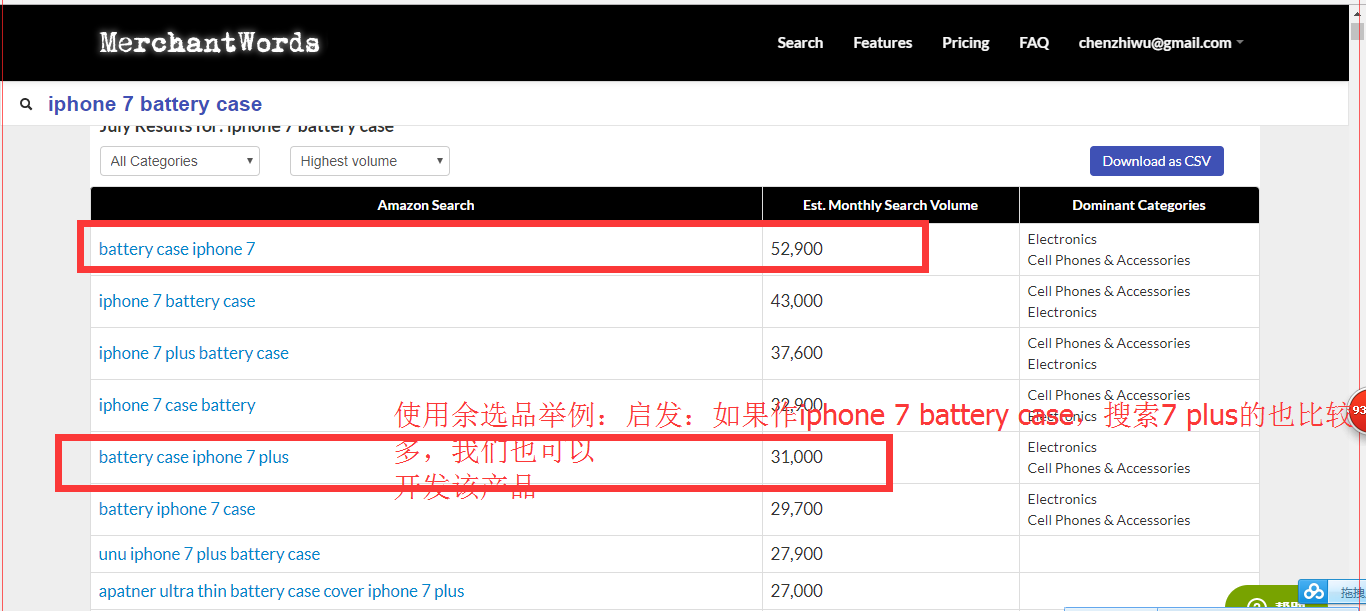Viewport: 1366px width, 611px height.
Task: Select the 43,000 volume cell
Action: (890, 301)
